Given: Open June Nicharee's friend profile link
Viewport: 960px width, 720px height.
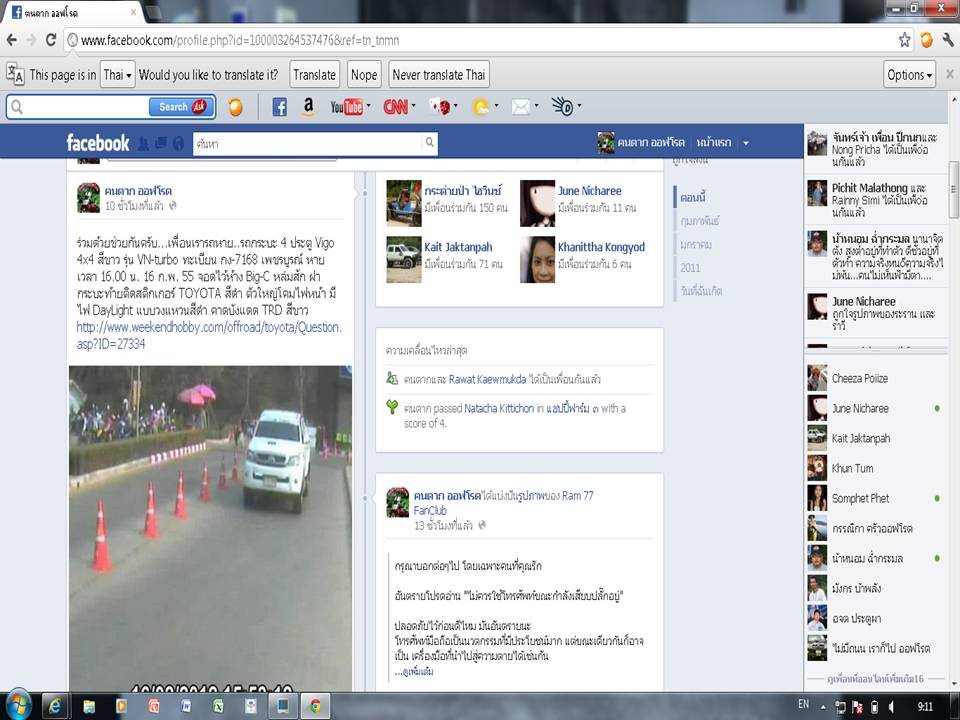Looking at the screenshot, I should (x=589, y=191).
